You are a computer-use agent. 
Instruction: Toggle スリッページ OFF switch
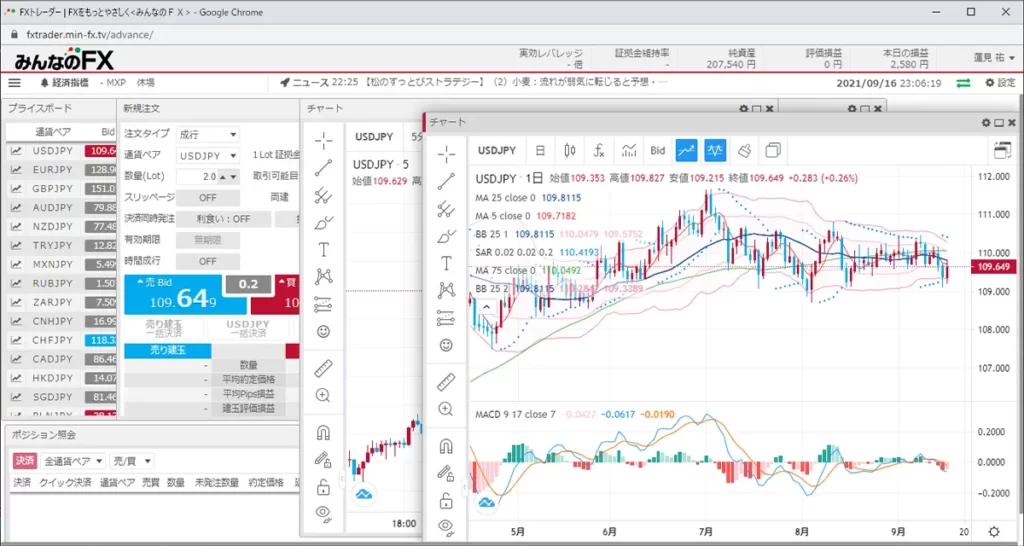[208, 198]
